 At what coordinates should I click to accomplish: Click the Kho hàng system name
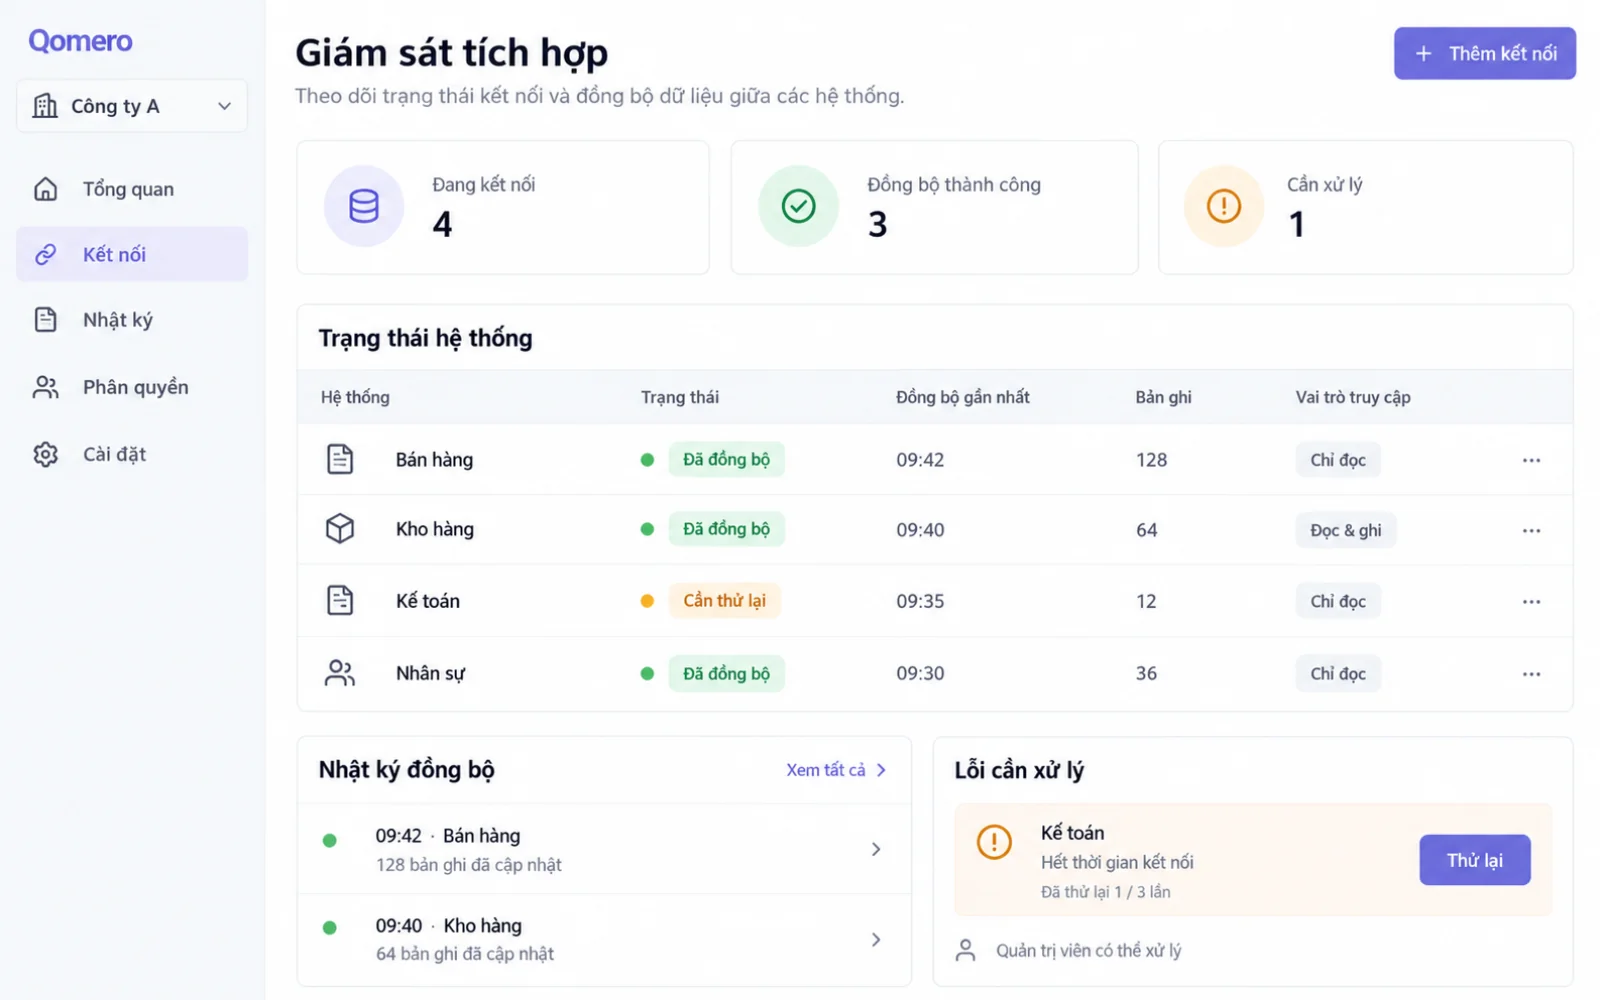(435, 529)
